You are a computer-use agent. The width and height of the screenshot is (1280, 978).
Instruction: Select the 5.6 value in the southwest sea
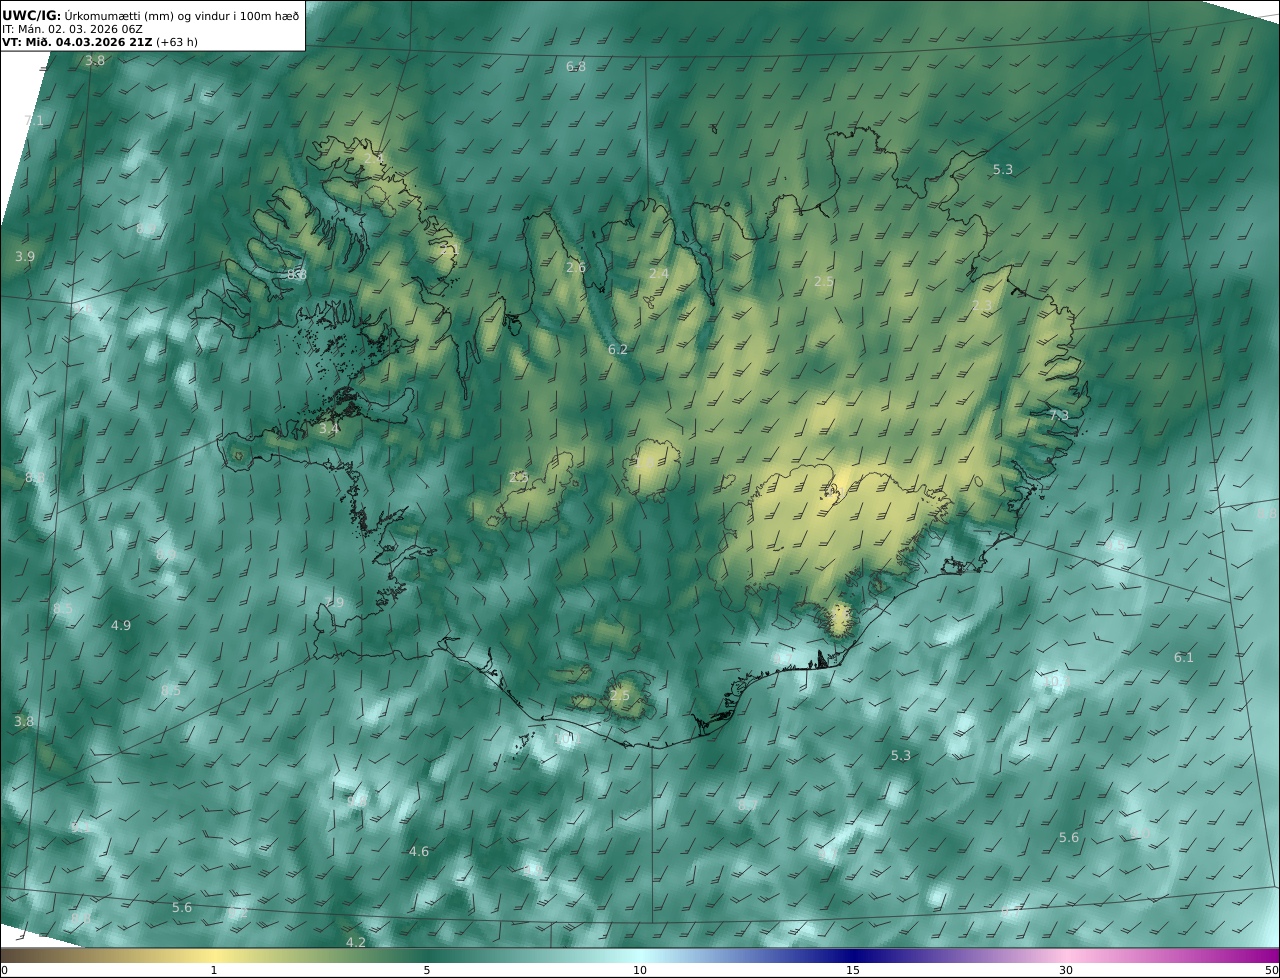(182, 908)
